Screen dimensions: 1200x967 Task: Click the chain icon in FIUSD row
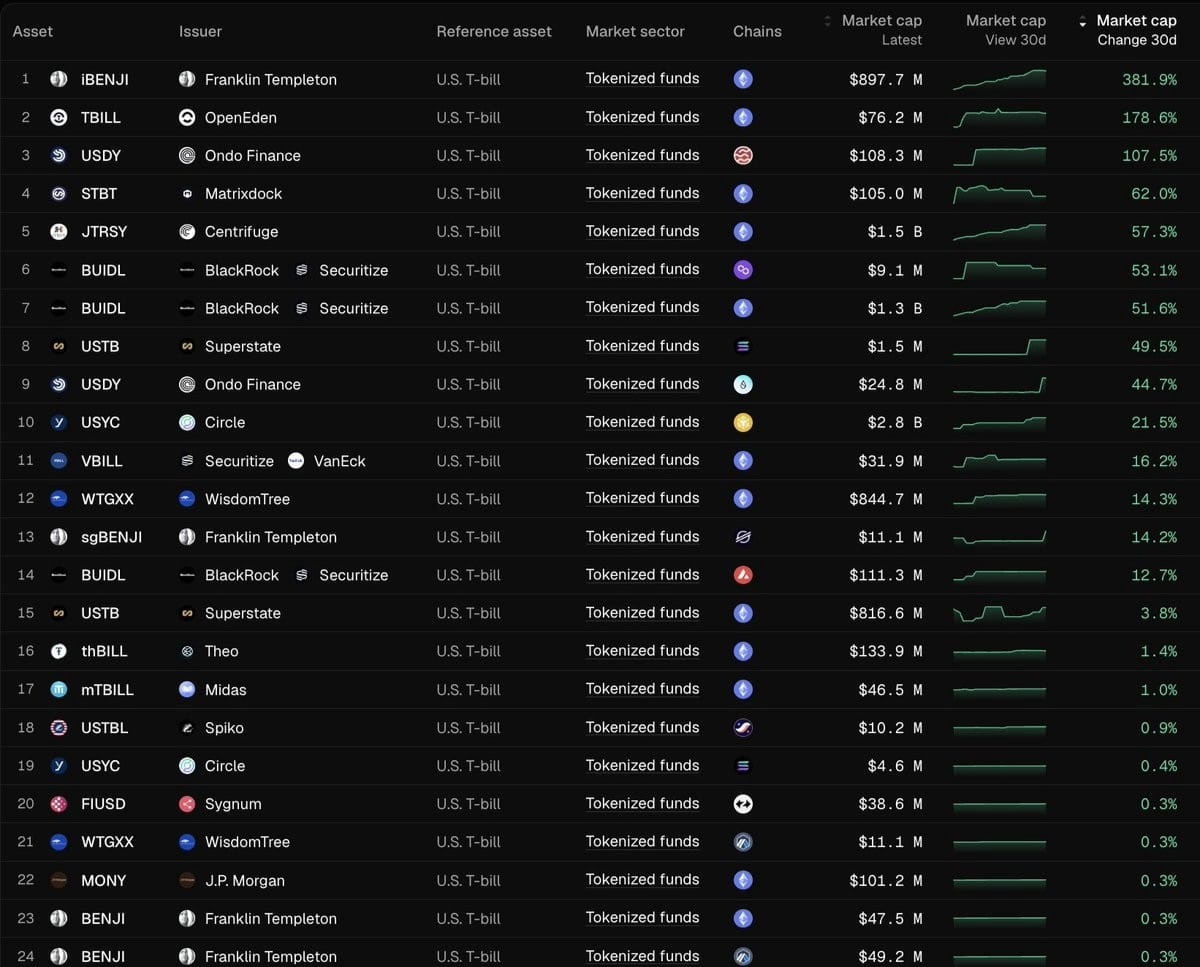pos(743,804)
